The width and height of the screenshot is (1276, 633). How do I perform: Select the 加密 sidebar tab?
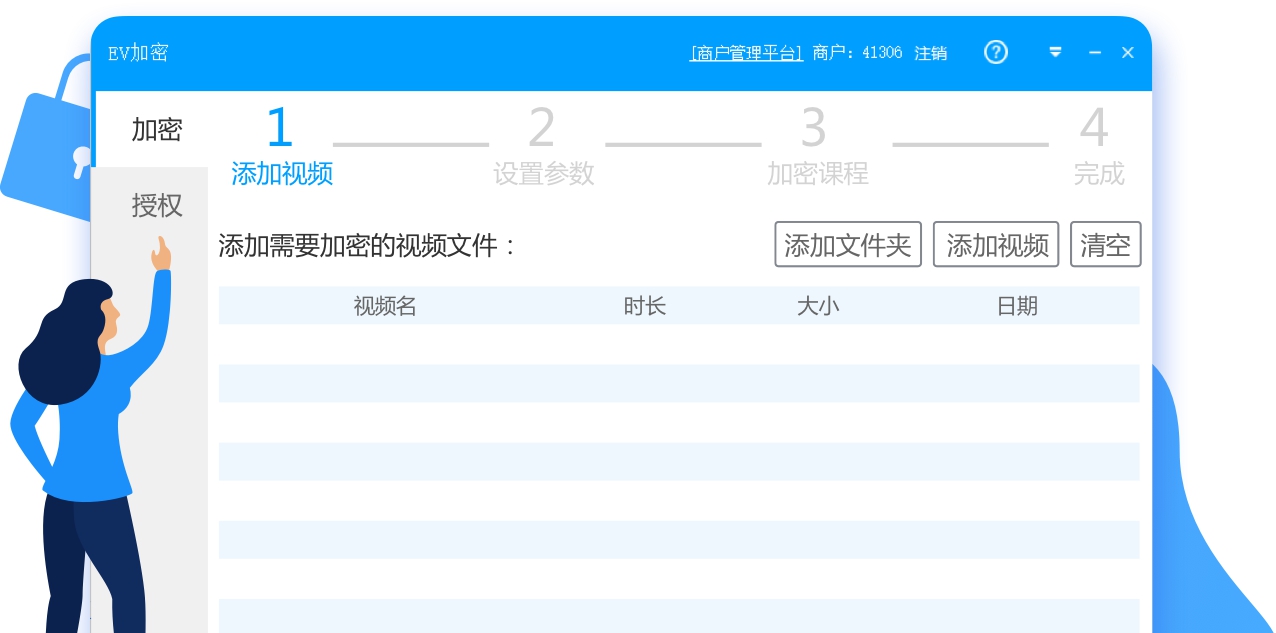point(157,129)
